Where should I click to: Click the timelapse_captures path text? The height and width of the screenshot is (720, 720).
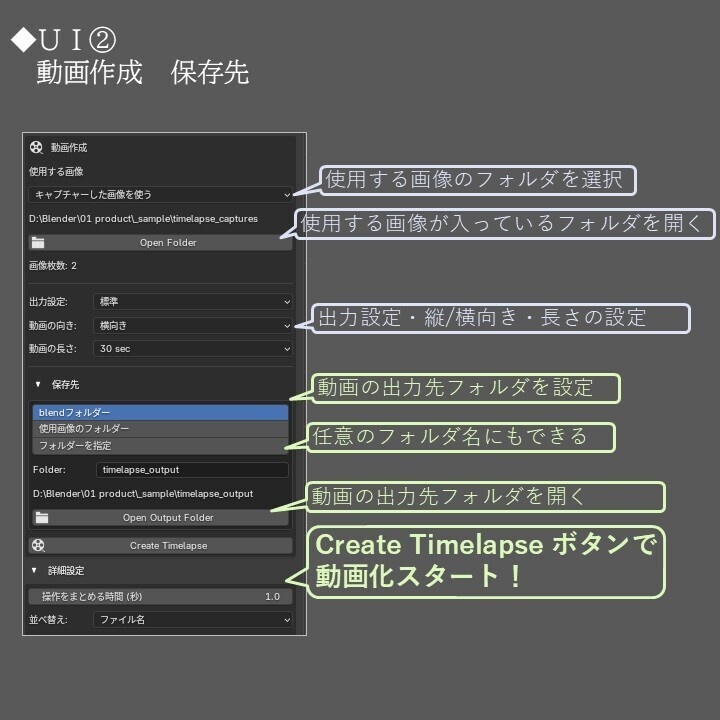tap(143, 219)
